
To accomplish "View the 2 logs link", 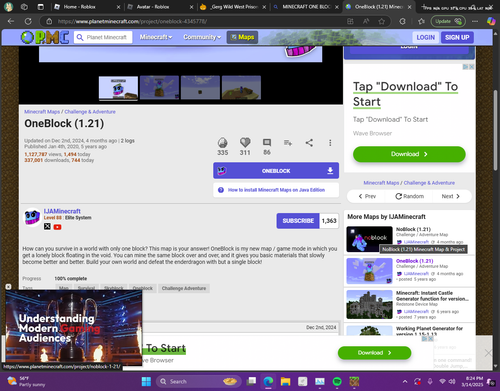I will (x=128, y=141).
